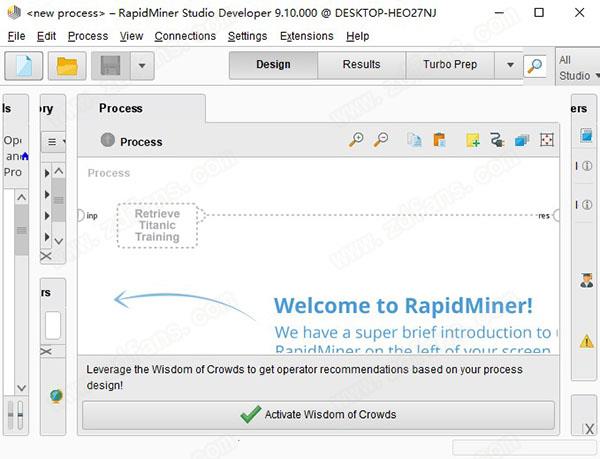Viewport: 600px width, 459px height.
Task: Add a note with the yellow sticky icon
Action: click(473, 140)
